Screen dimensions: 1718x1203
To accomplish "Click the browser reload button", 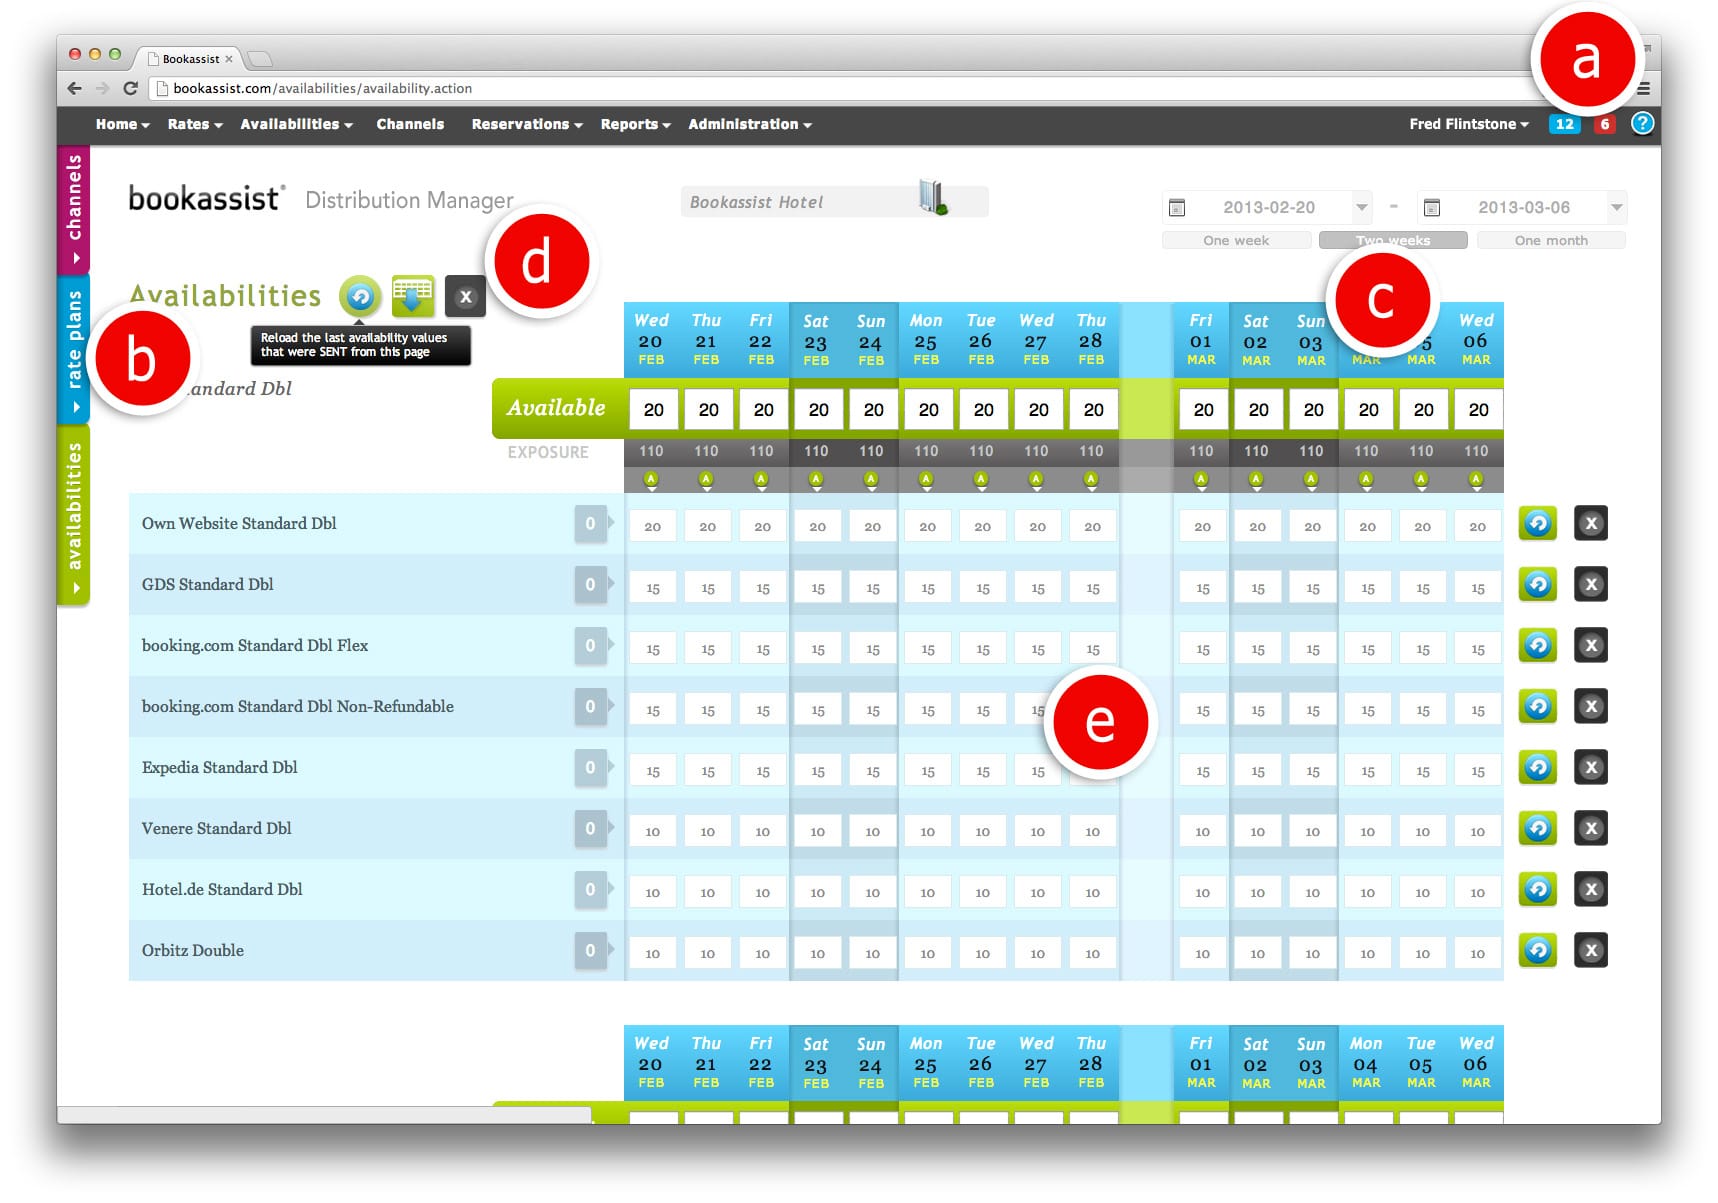I will point(130,88).
